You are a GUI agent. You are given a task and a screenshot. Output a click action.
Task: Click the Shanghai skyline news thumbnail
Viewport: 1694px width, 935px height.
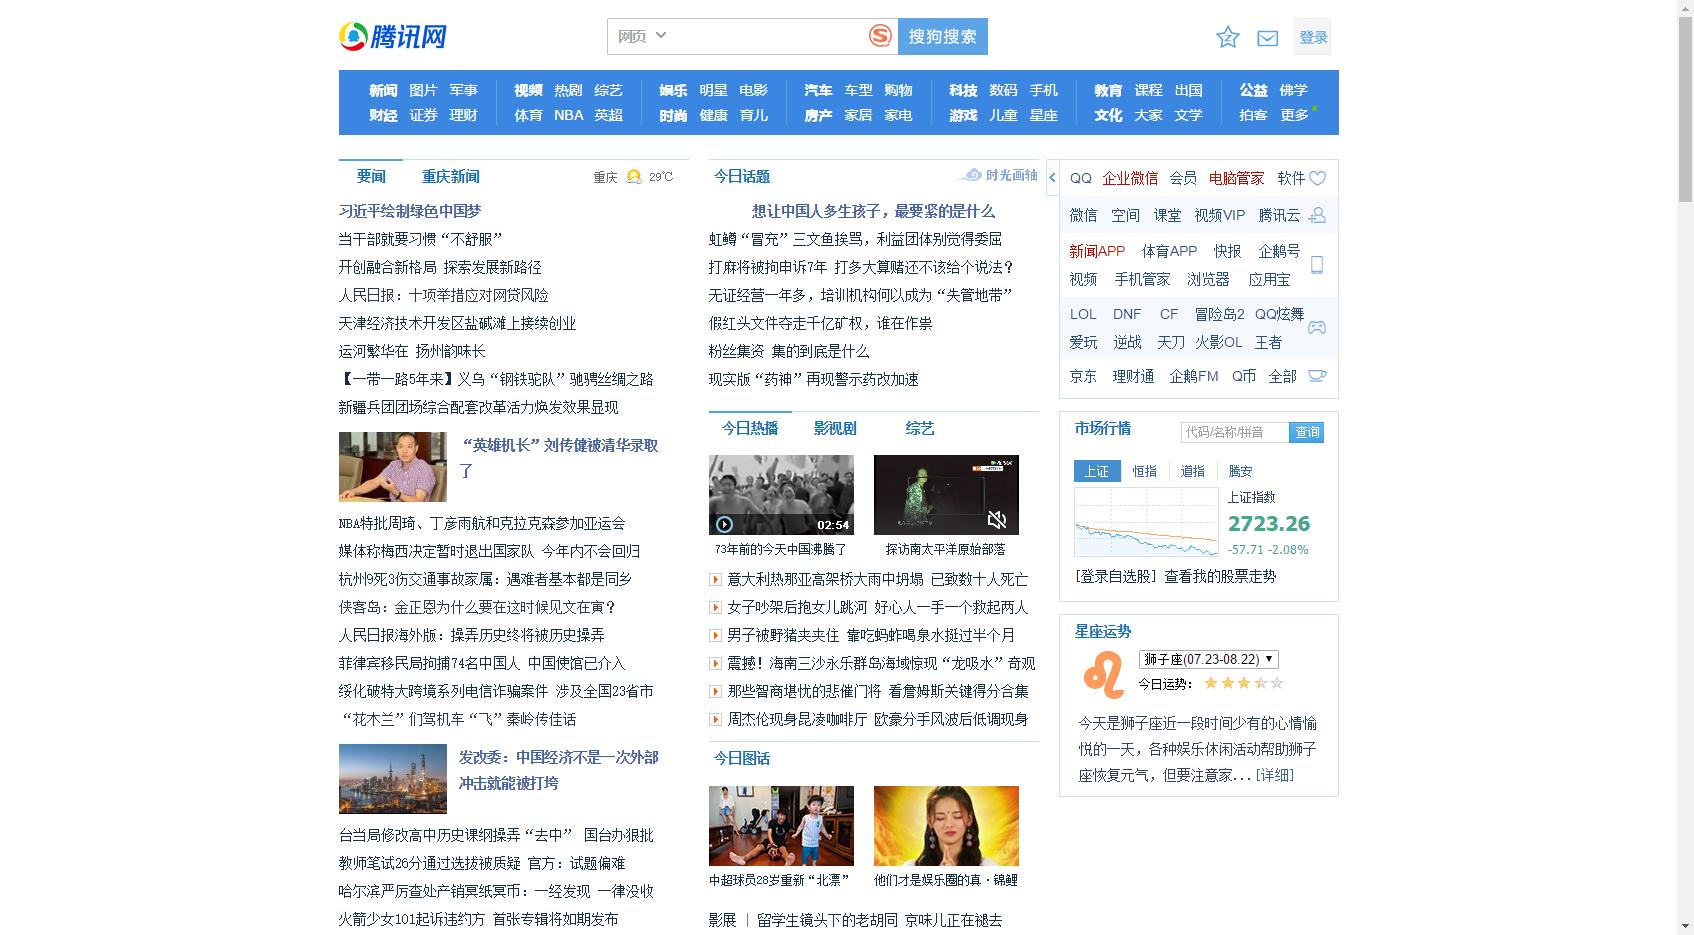point(393,779)
